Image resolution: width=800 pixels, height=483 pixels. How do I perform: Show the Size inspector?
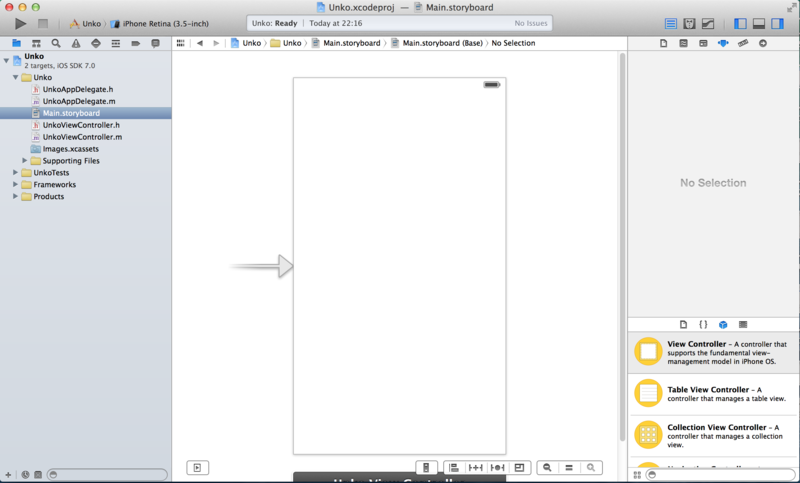(743, 43)
